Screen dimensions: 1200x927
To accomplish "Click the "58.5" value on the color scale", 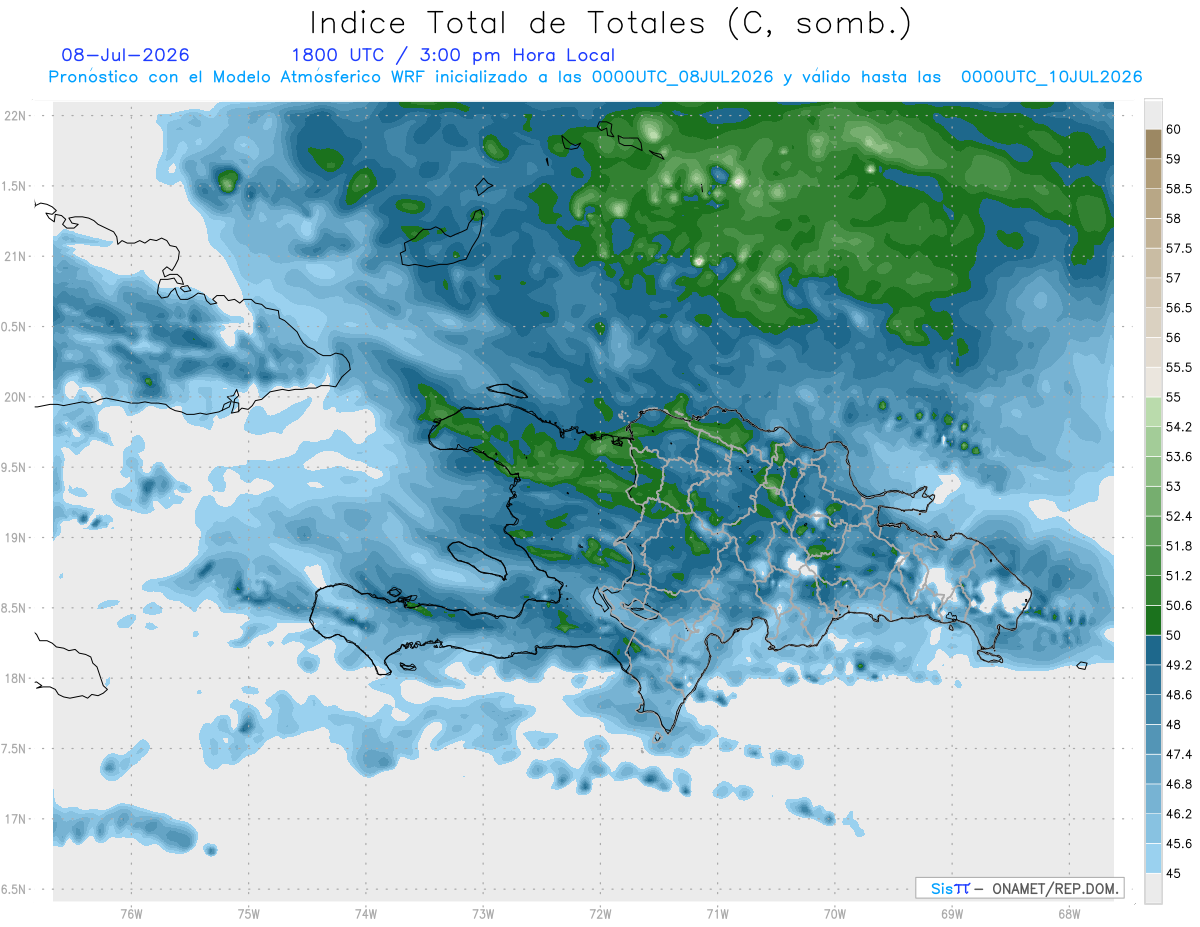I will click(1178, 188).
